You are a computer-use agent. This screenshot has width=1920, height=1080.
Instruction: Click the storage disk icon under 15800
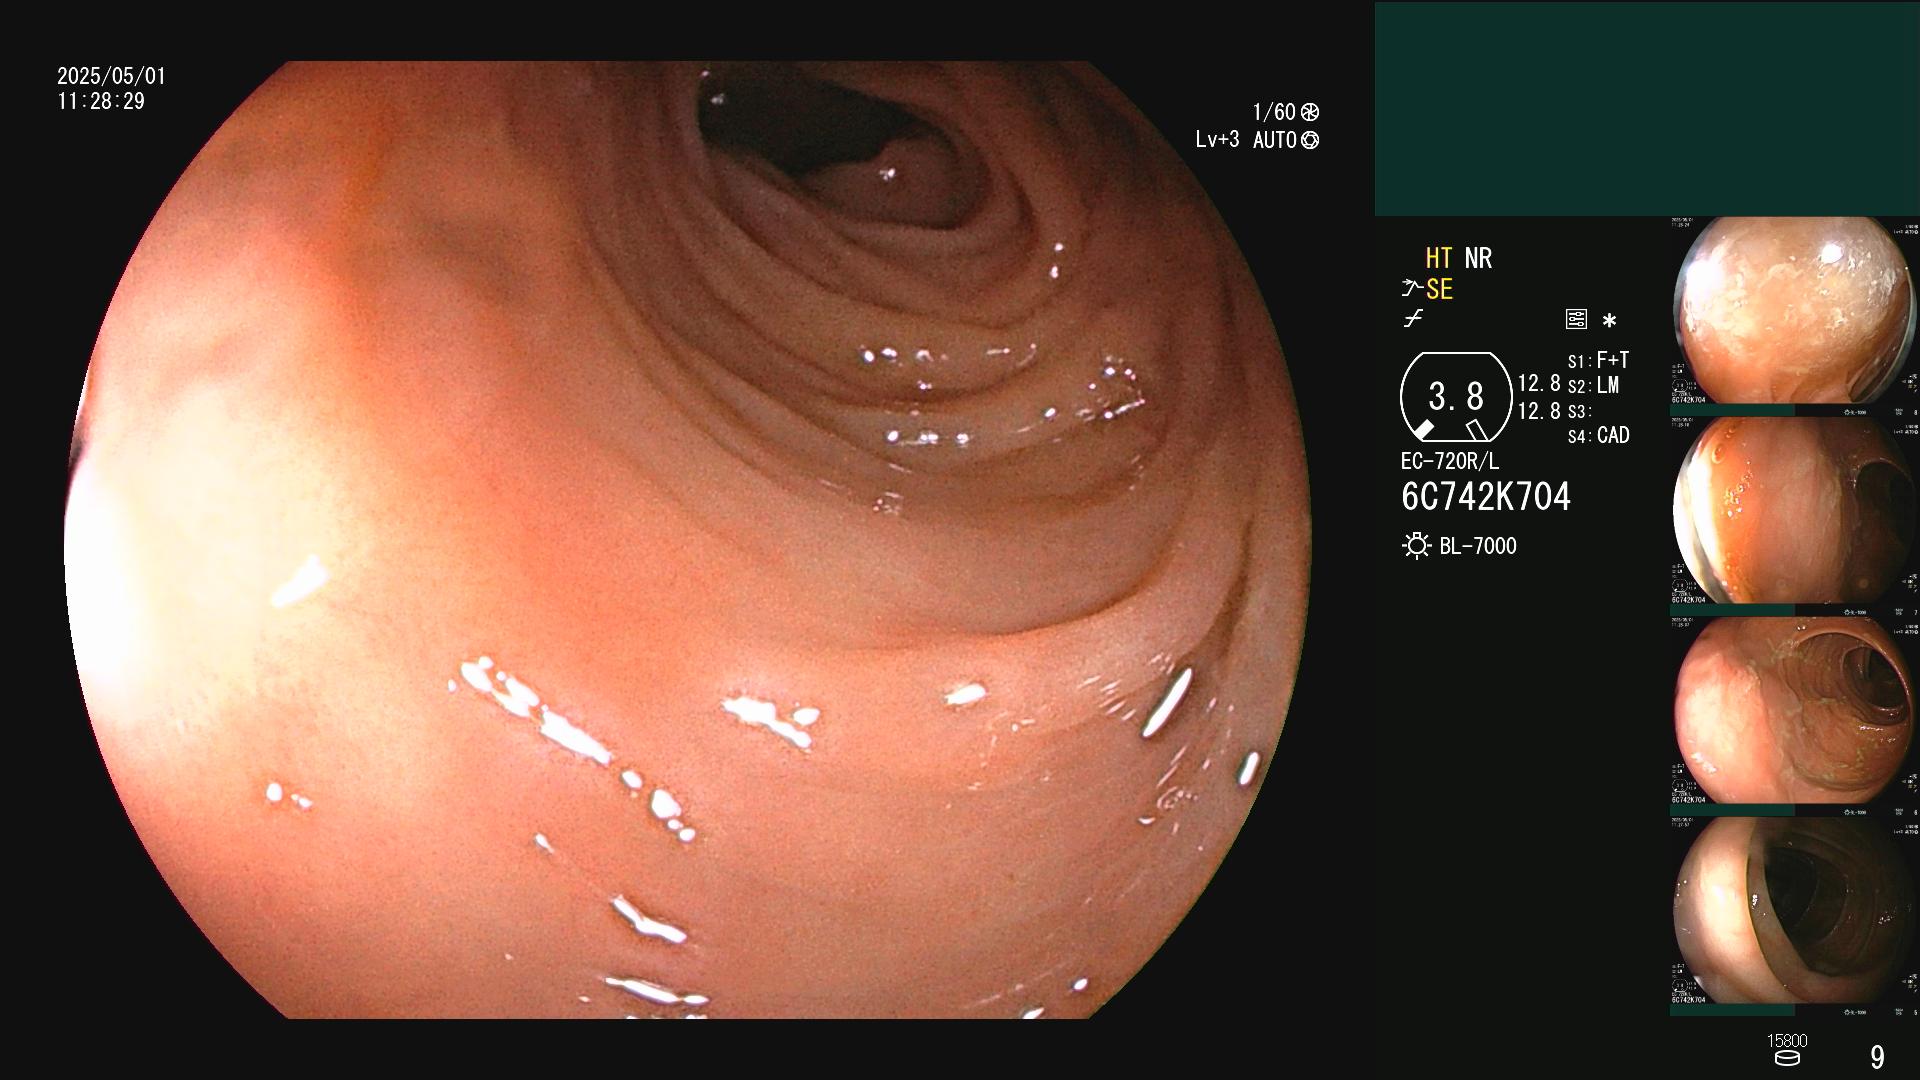[1787, 1058]
